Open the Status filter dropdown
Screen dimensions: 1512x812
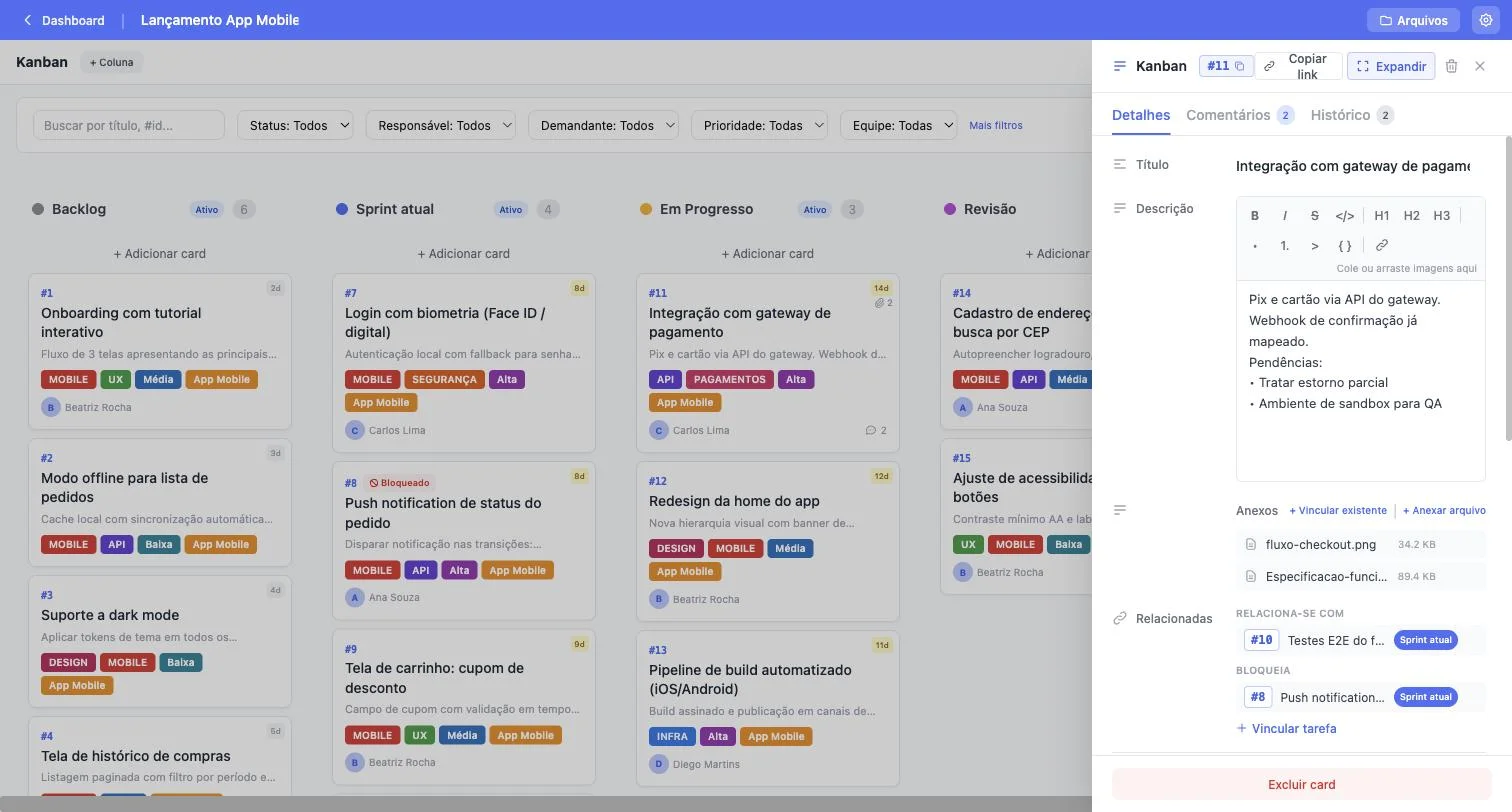(x=295, y=125)
